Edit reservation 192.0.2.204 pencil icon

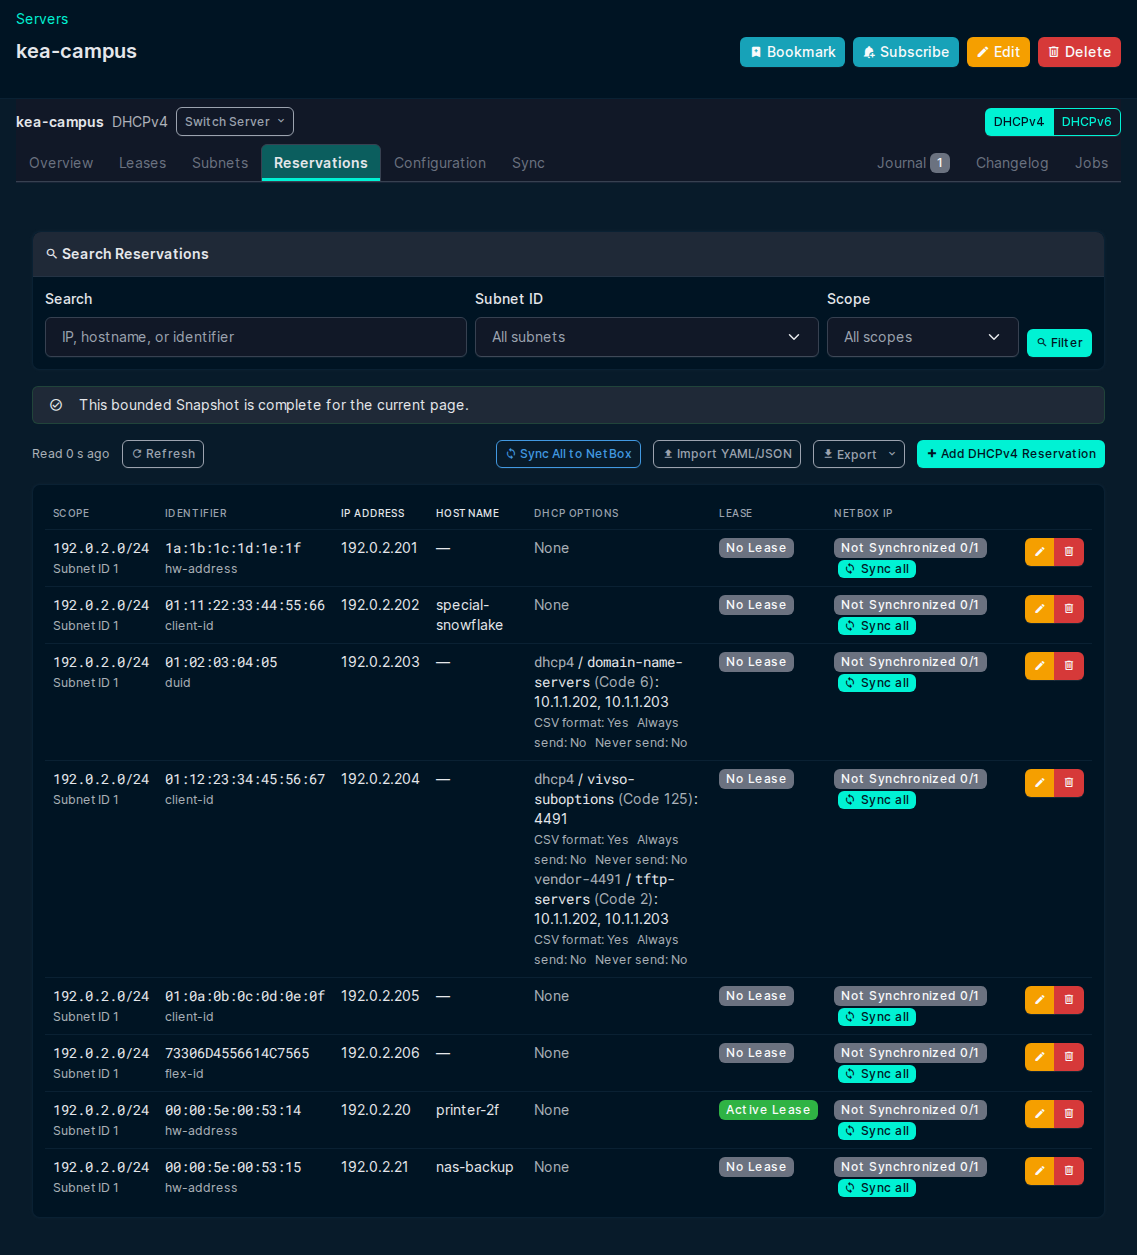coord(1039,783)
